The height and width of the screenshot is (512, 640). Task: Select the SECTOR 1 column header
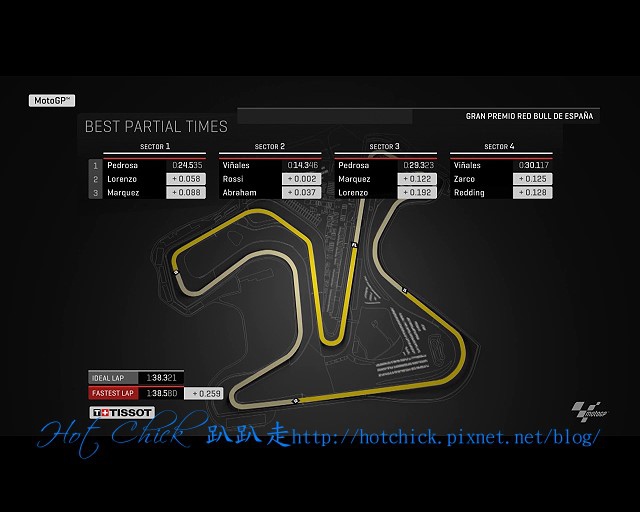point(155,146)
